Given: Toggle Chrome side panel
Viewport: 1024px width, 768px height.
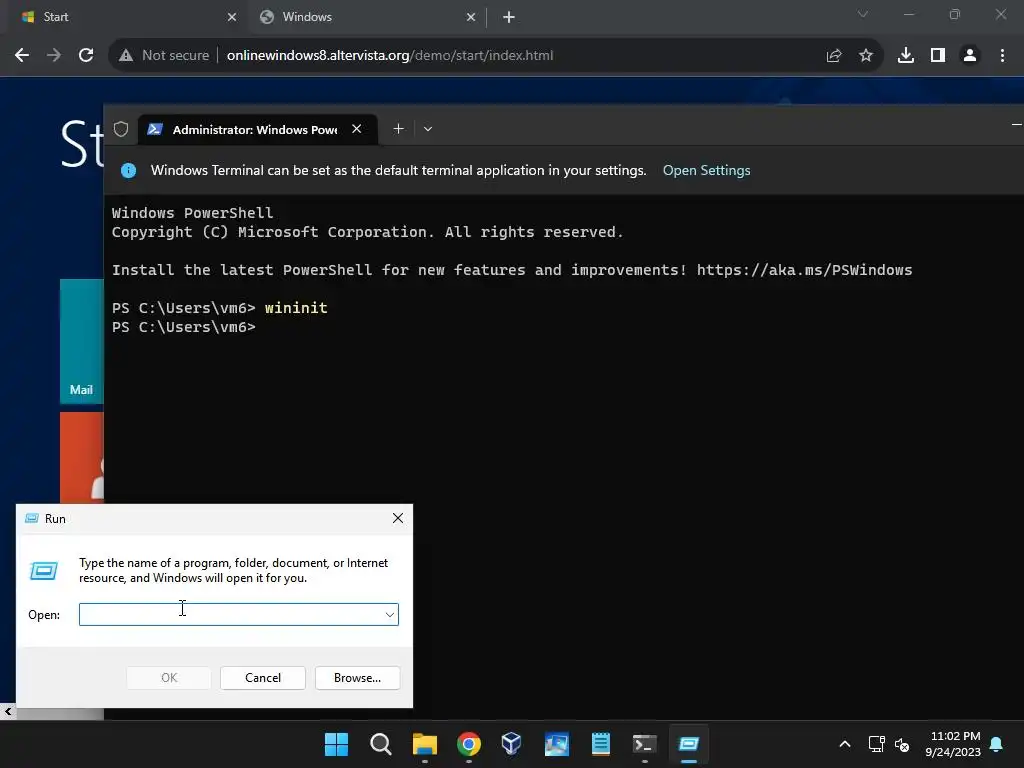Looking at the screenshot, I should click(x=938, y=56).
